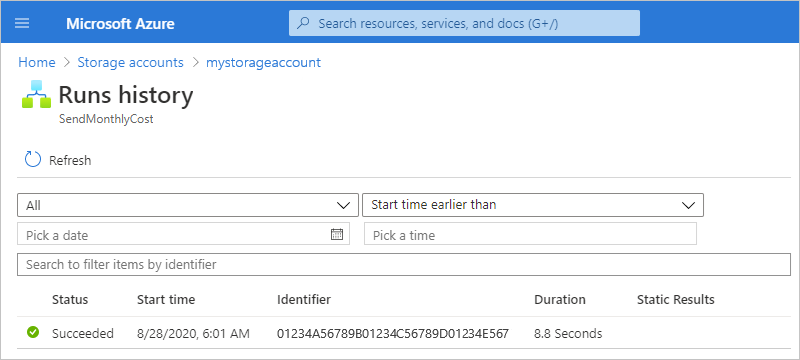The width and height of the screenshot is (800, 360).
Task: Focus the Pick a time field
Action: click(530, 235)
